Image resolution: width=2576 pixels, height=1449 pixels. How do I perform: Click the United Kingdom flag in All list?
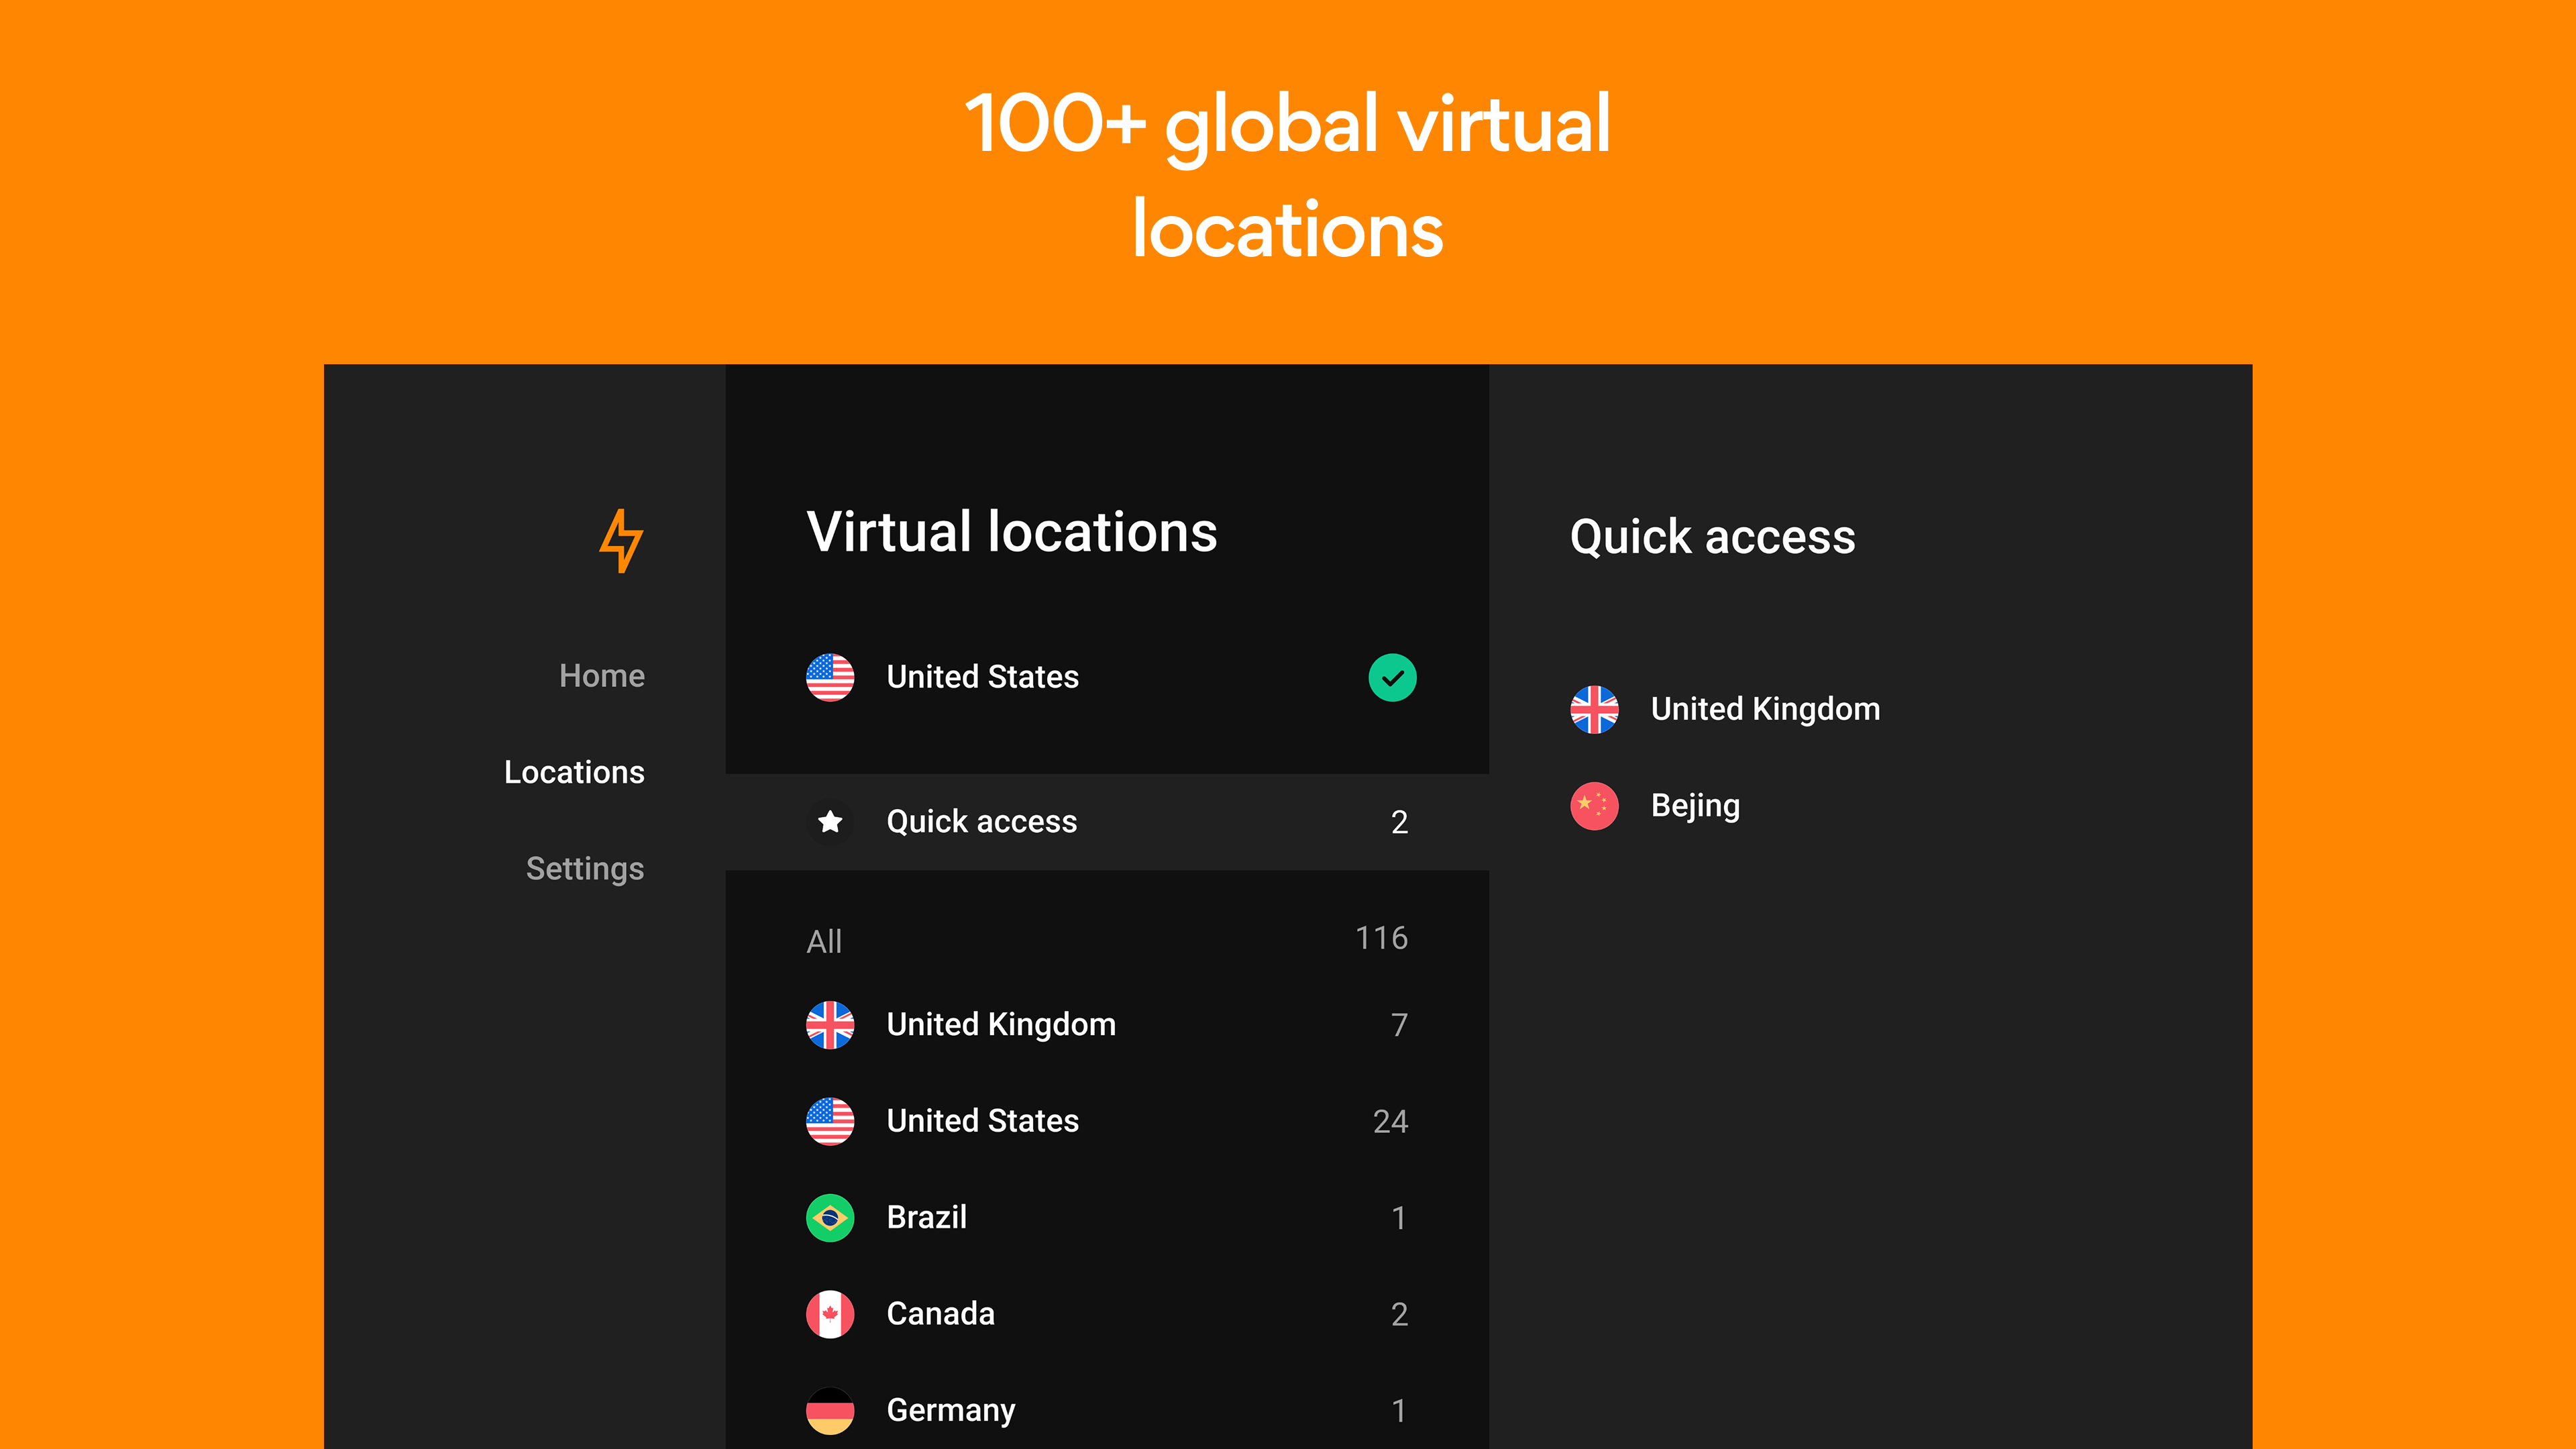click(830, 1025)
